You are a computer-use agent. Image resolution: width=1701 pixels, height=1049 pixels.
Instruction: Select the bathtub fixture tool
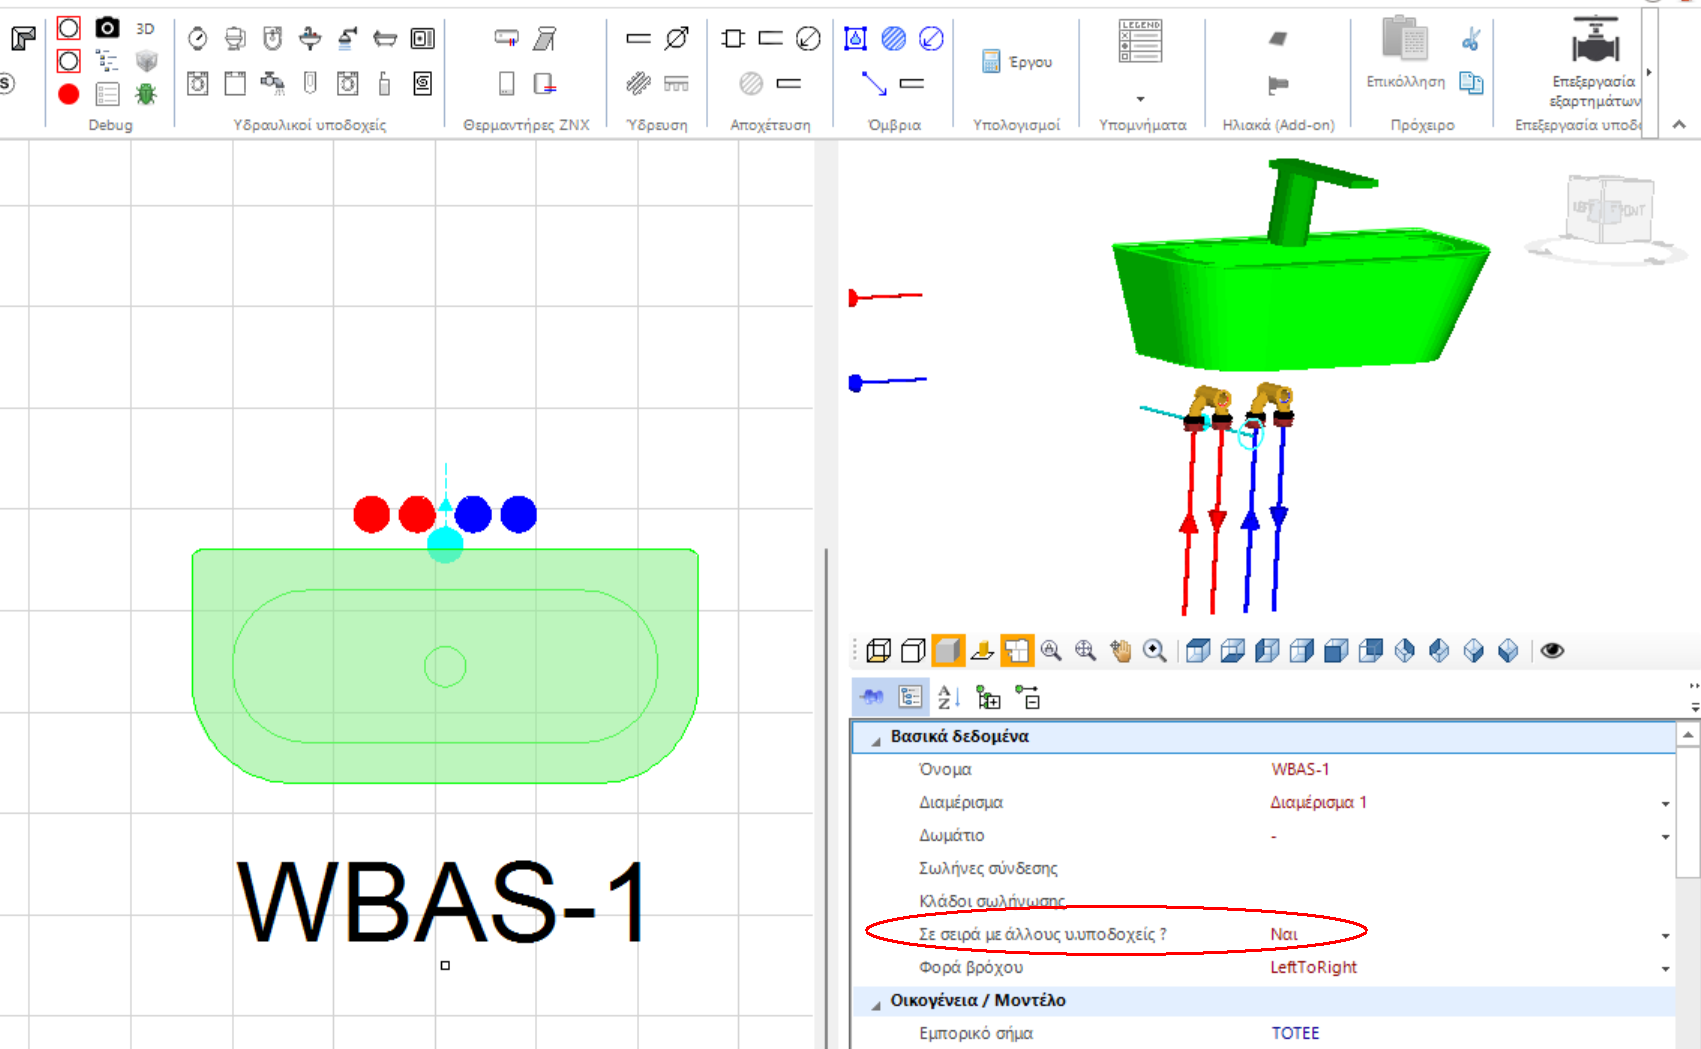[x=385, y=40]
